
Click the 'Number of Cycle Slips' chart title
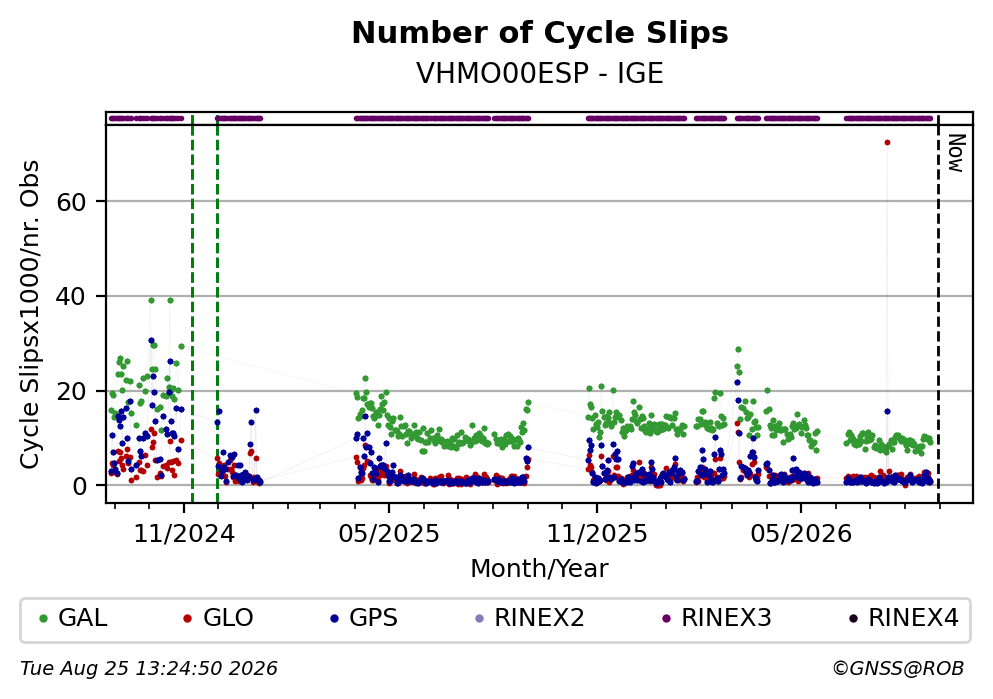click(540, 34)
